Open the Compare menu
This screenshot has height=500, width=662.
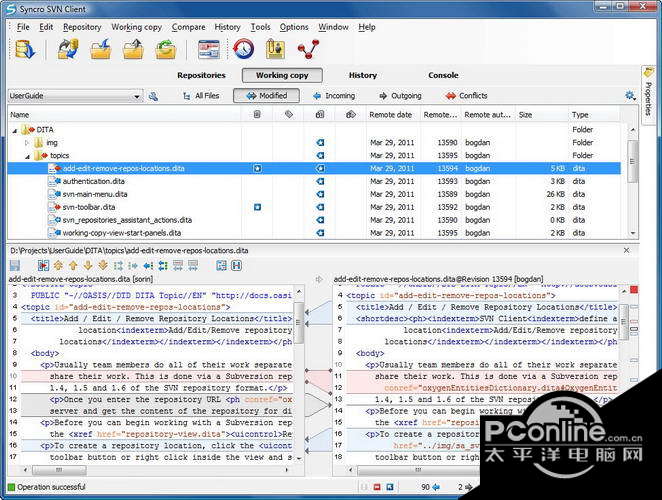188,27
